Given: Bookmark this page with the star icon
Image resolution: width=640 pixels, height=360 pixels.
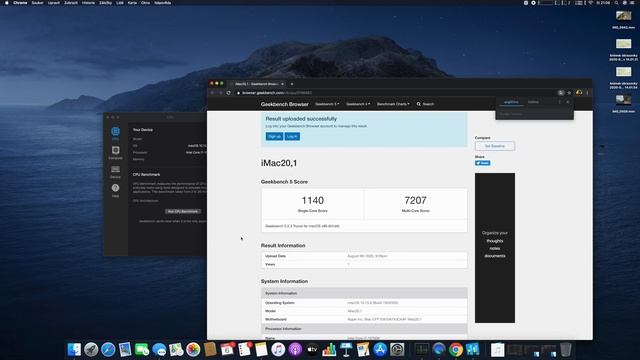Looking at the screenshot, I should tap(569, 93).
